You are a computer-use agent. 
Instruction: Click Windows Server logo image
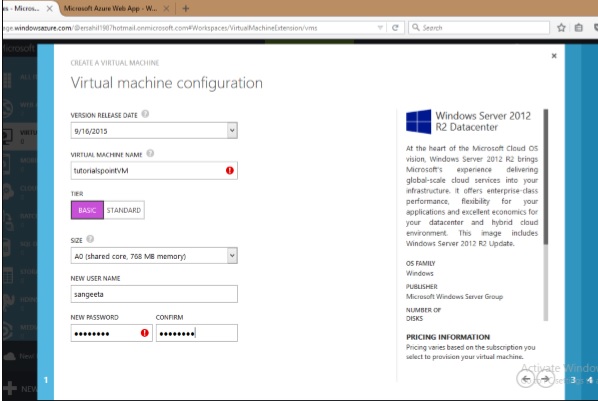click(x=418, y=122)
